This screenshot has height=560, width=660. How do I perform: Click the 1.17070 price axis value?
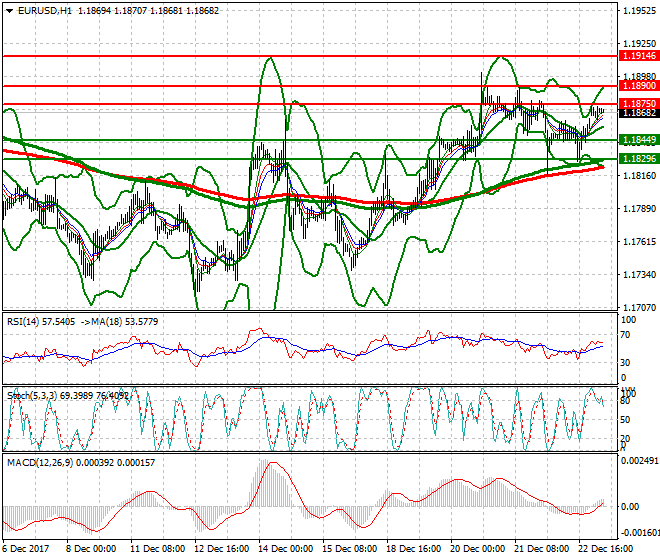pyautogui.click(x=639, y=308)
